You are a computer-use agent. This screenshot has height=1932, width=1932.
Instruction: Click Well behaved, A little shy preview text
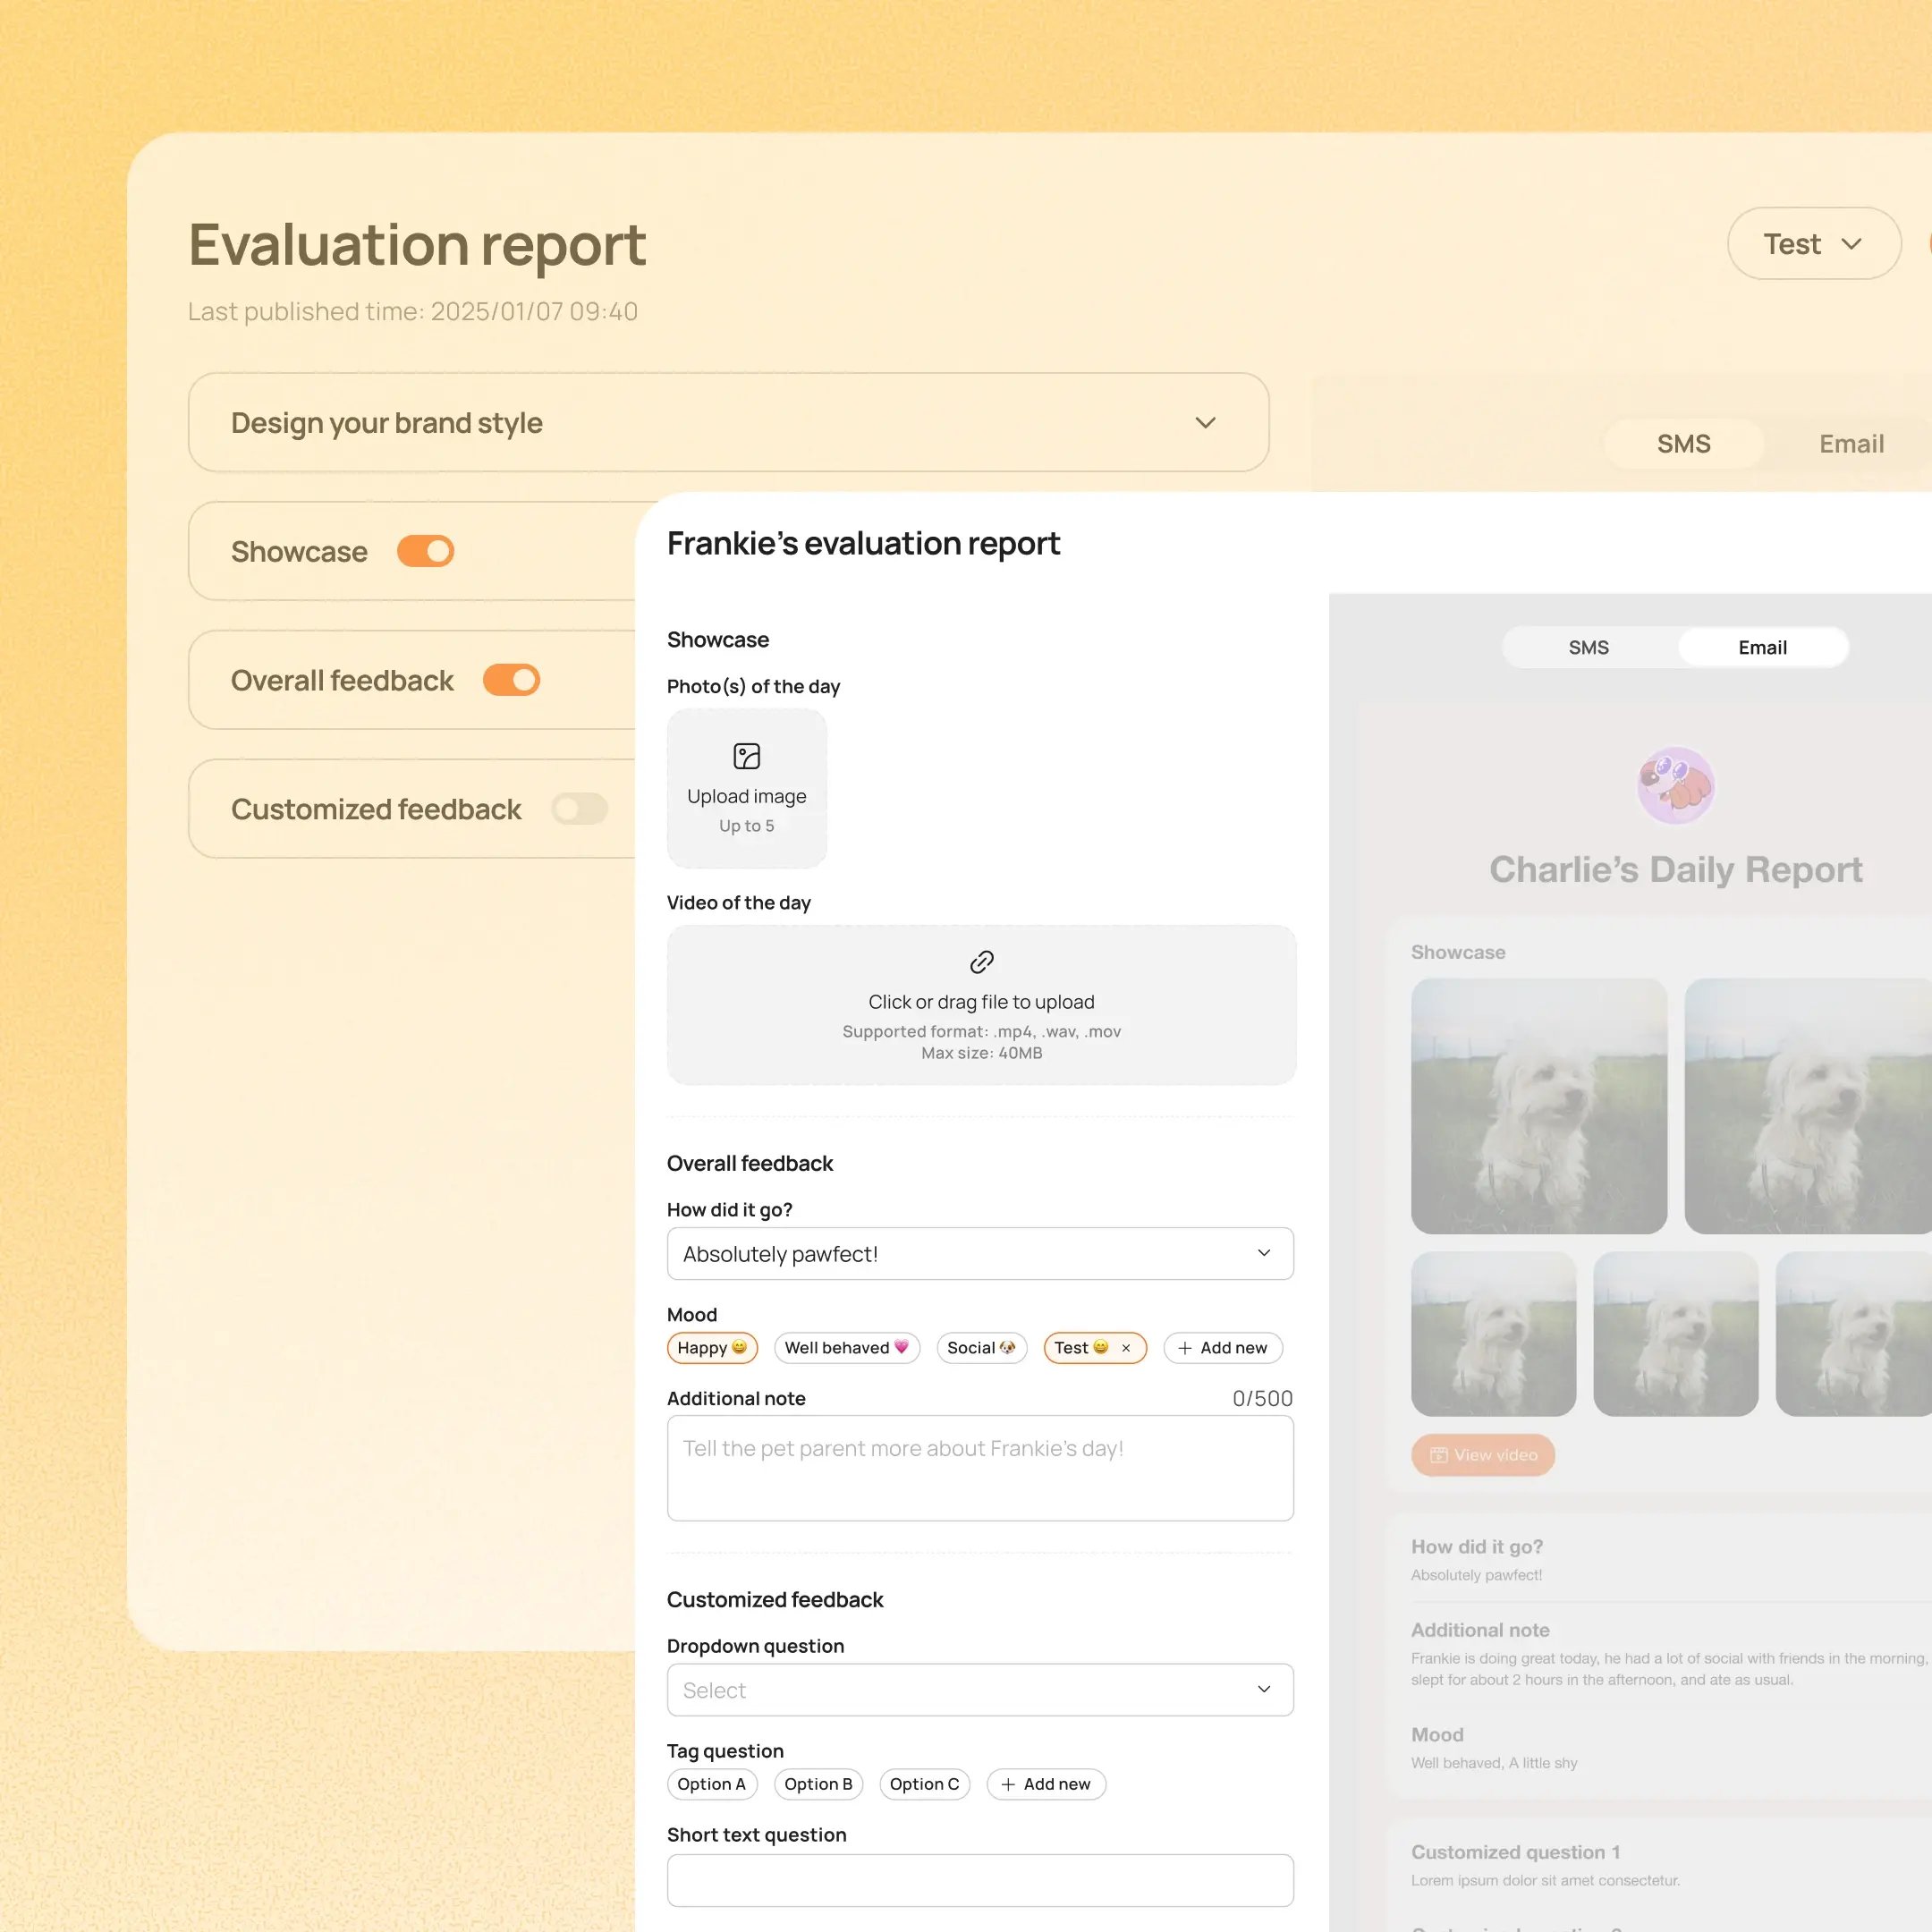1494,1763
